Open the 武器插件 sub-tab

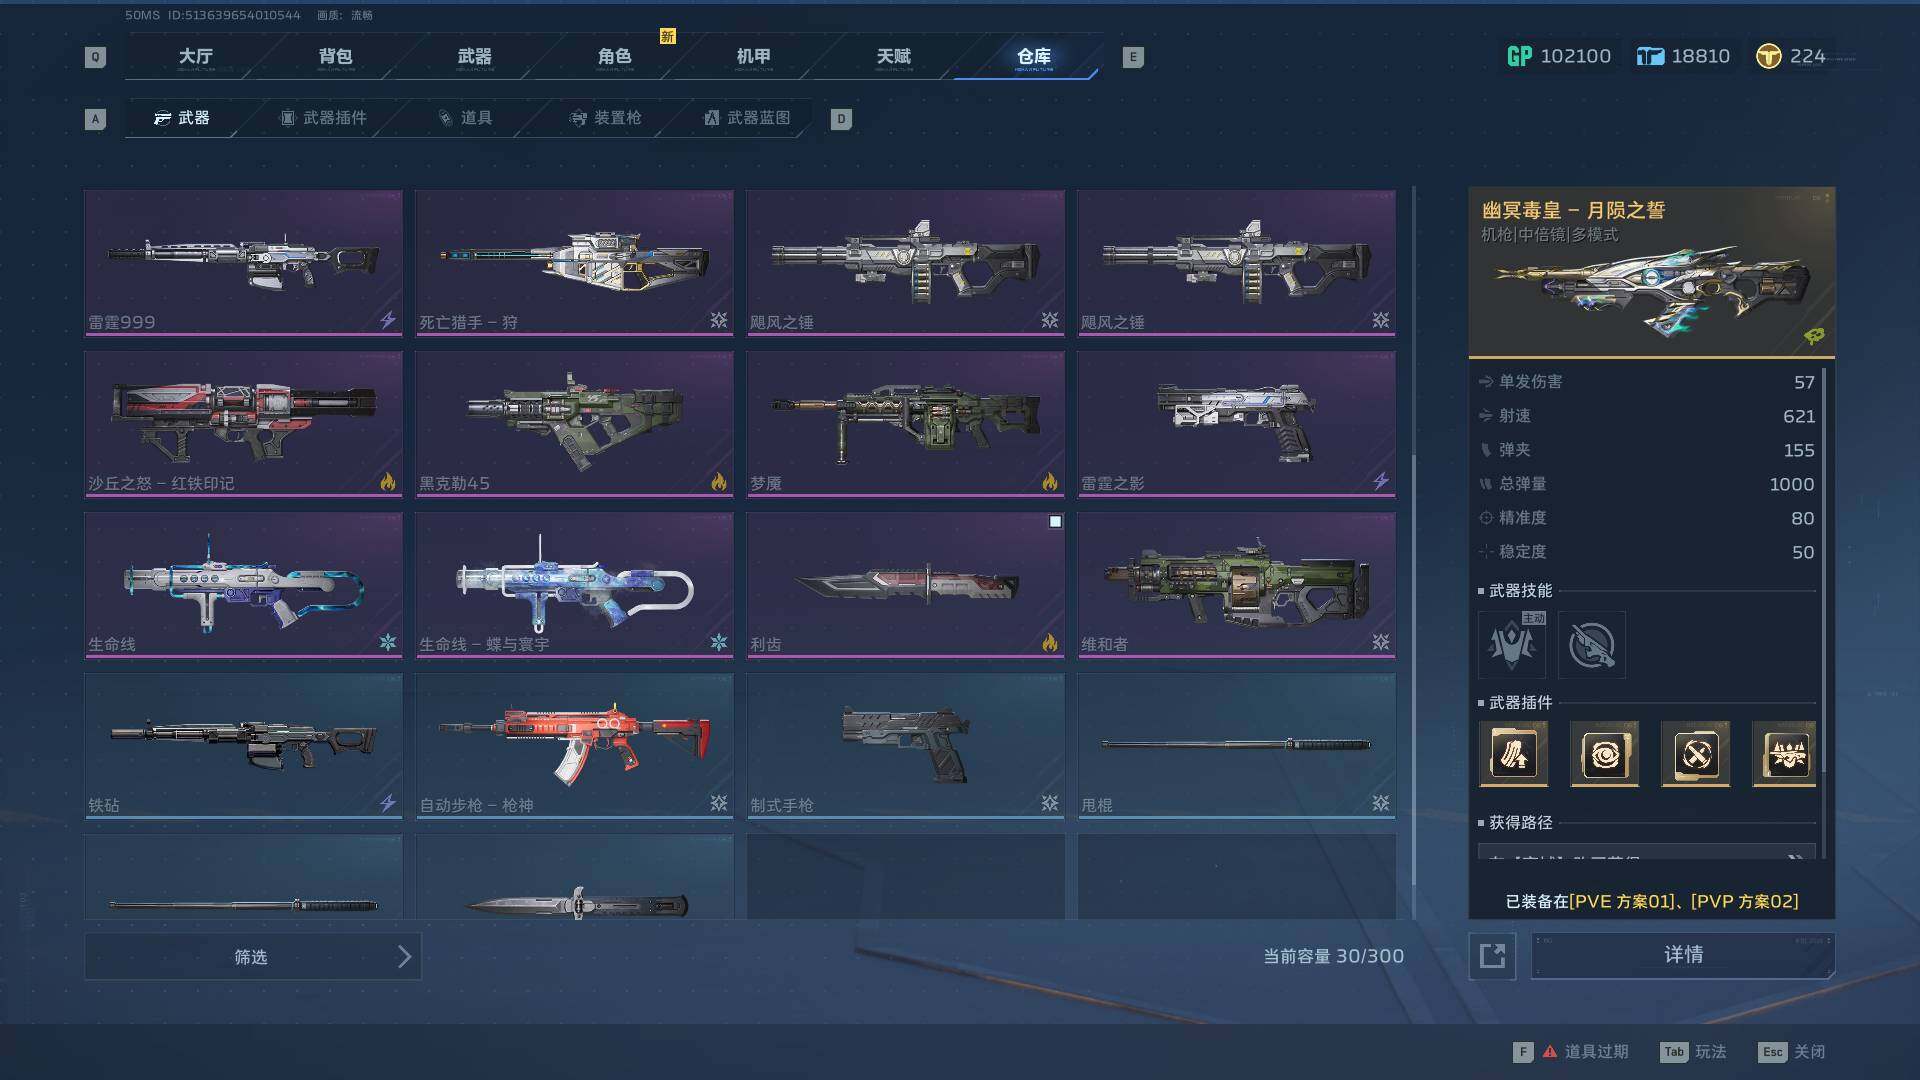(x=322, y=118)
